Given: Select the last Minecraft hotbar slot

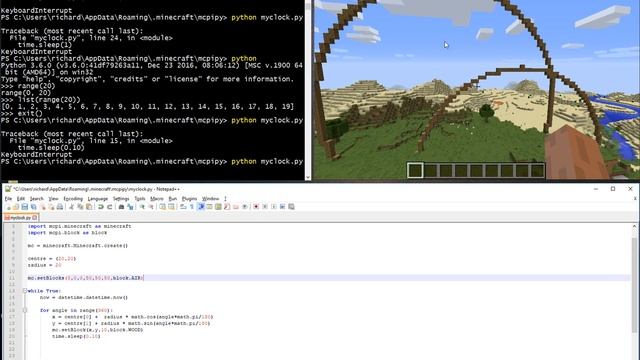Looking at the screenshot, I should click(537, 170).
